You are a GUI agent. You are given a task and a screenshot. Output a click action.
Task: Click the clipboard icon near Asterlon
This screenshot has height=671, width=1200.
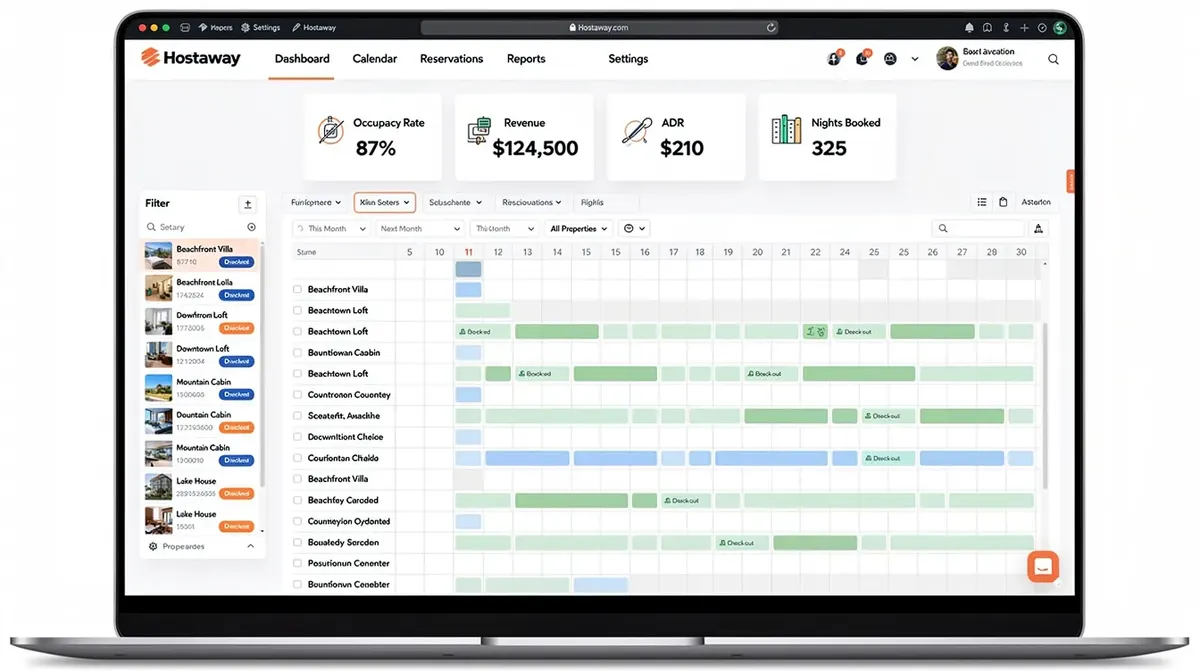[x=1004, y=202]
